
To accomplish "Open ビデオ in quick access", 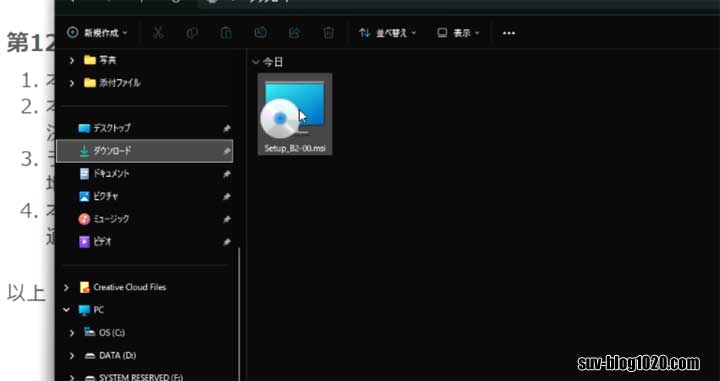I will point(96,241).
